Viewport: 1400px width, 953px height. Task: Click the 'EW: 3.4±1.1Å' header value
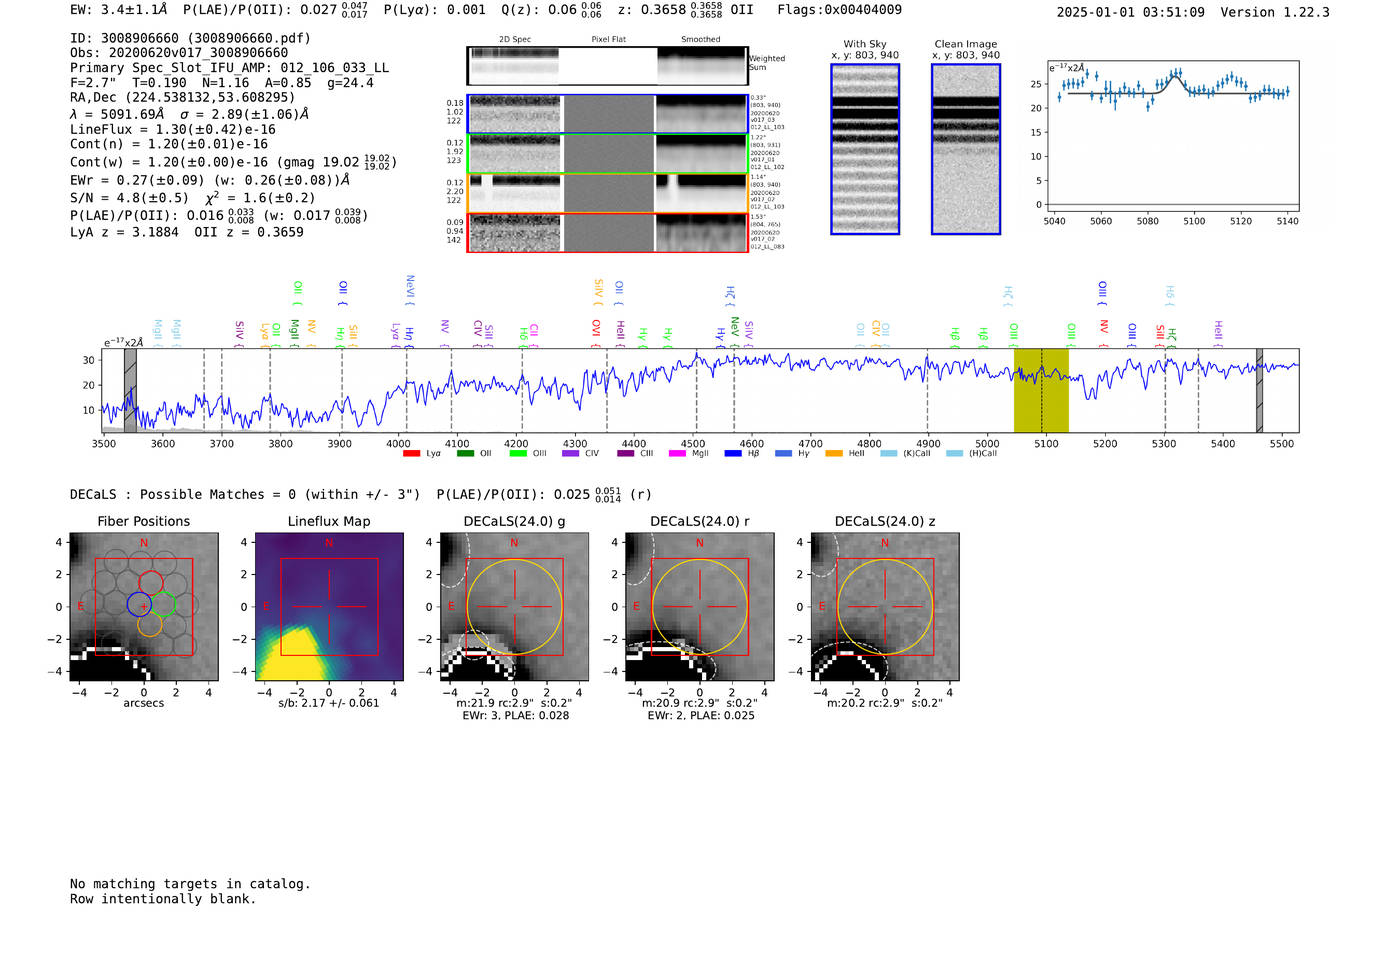[119, 10]
